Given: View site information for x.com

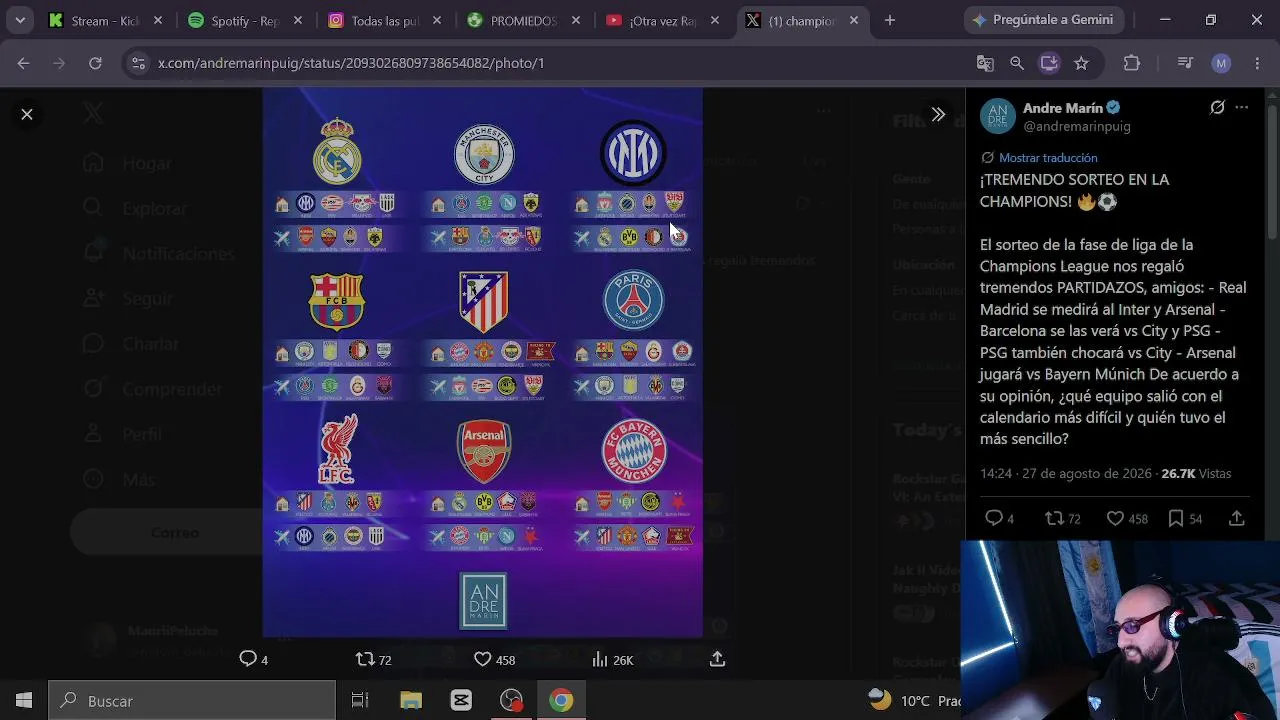Looking at the screenshot, I should 138,63.
